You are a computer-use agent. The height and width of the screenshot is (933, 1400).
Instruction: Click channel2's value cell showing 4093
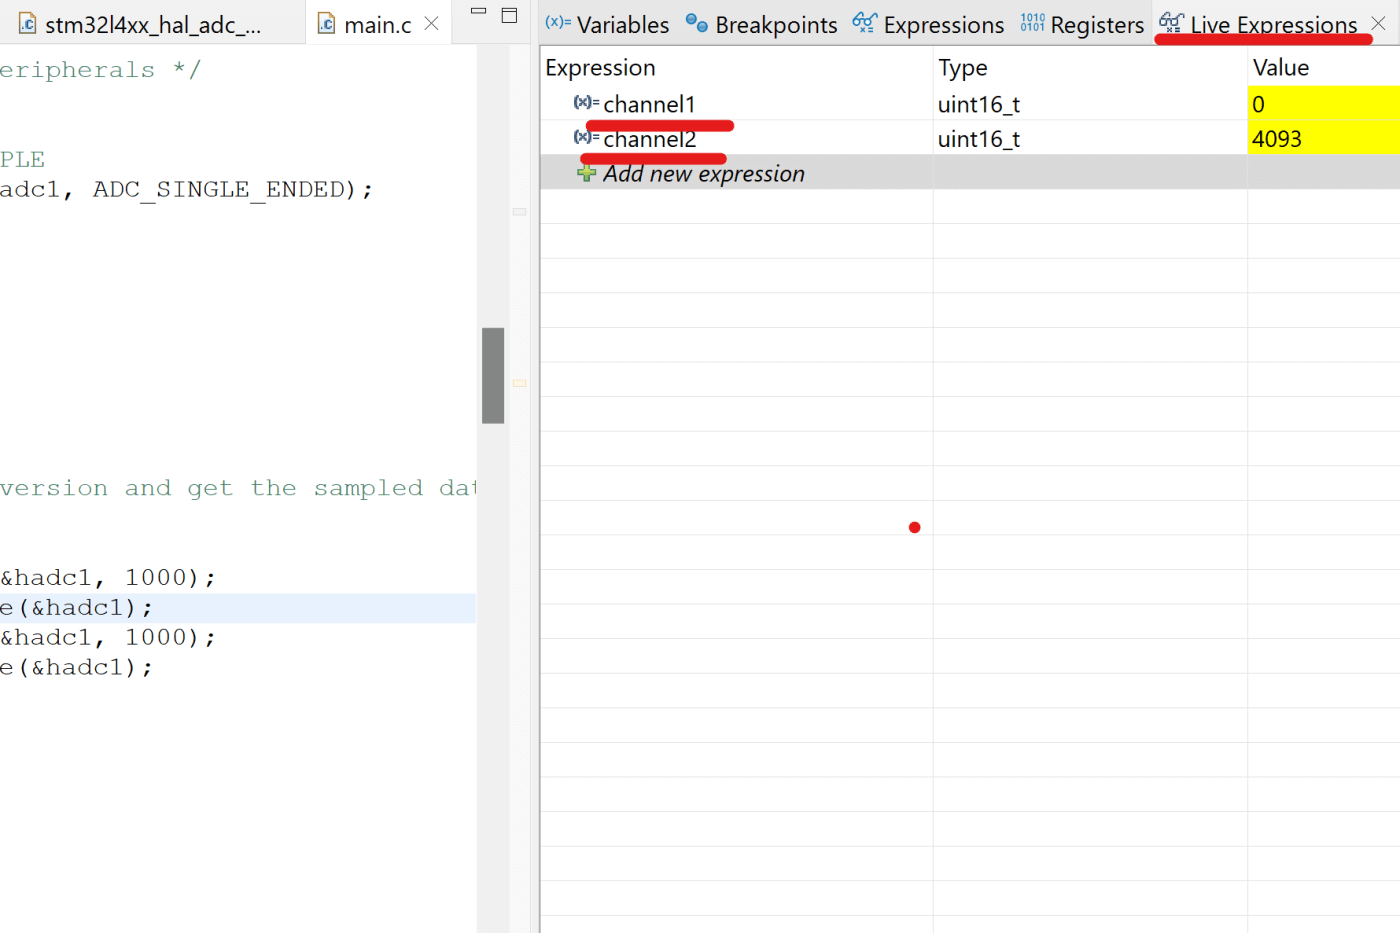coord(1324,139)
